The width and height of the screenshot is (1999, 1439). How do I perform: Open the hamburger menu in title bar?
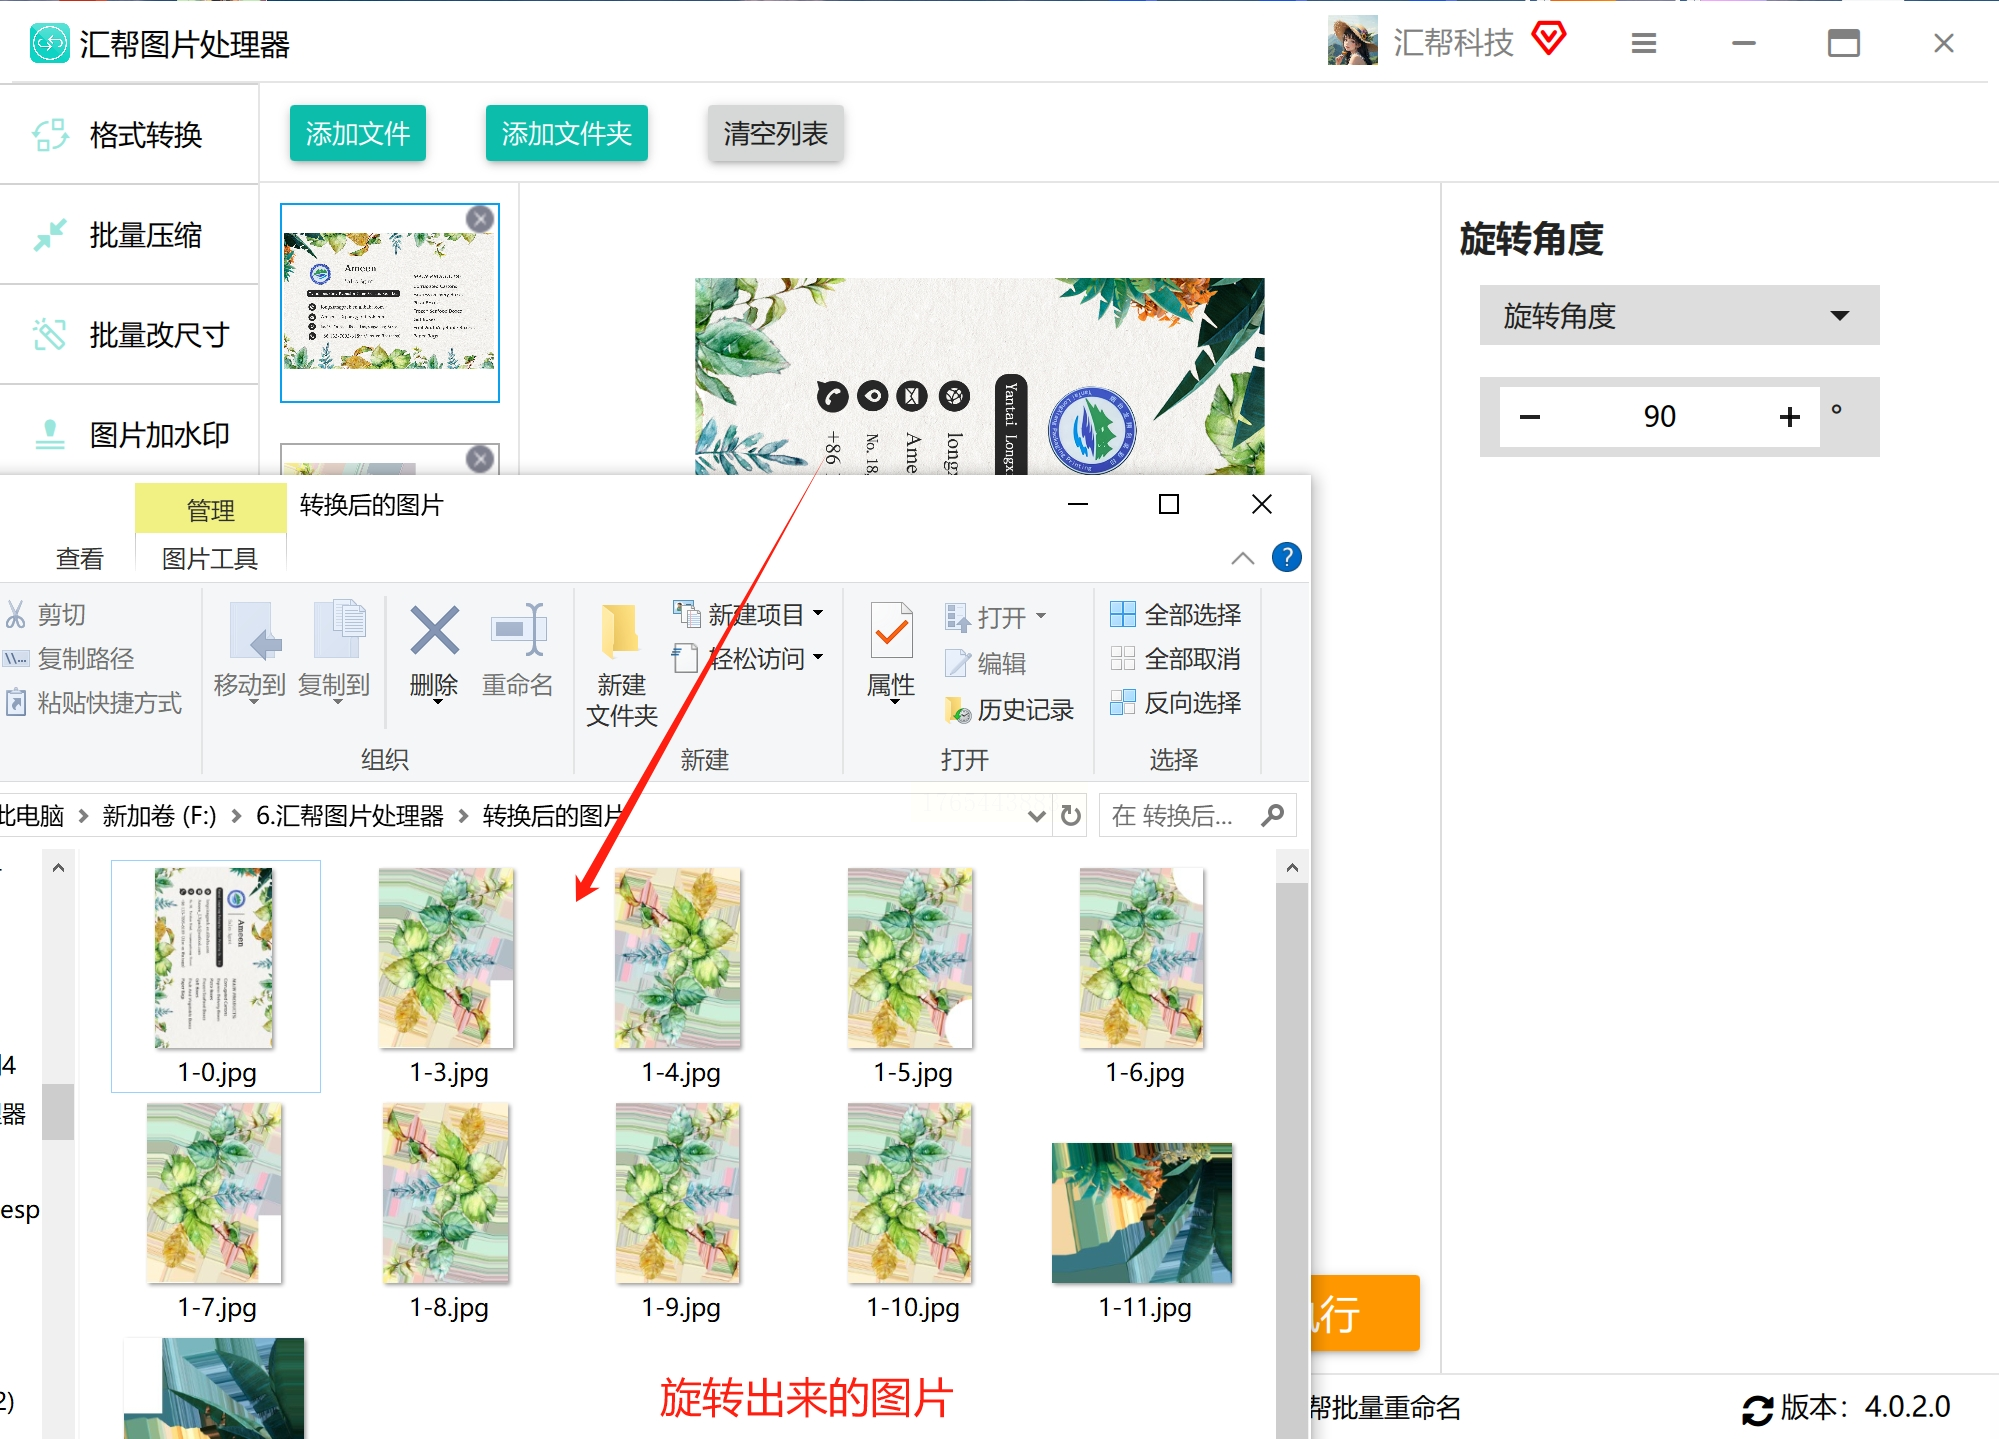click(1643, 43)
